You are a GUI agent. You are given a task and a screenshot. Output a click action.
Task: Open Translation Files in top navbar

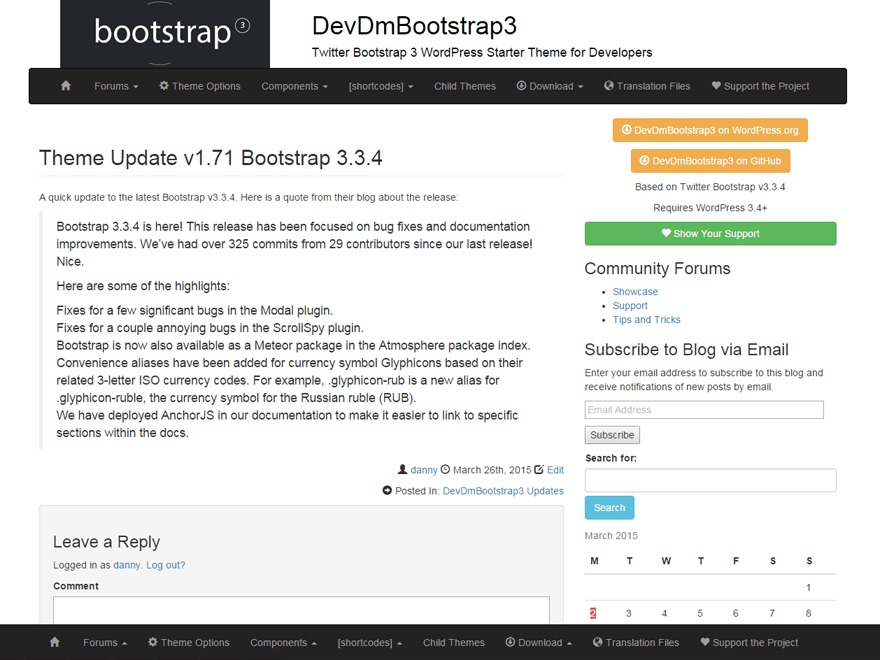click(647, 86)
